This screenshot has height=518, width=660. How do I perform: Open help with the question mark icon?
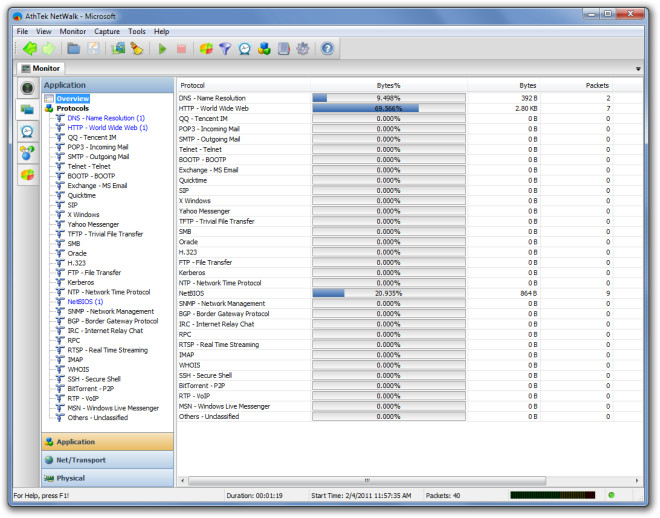click(x=327, y=49)
